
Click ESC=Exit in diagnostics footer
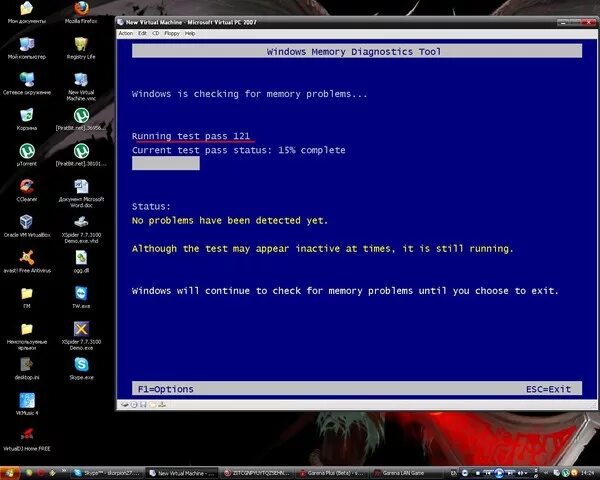pyautogui.click(x=548, y=389)
